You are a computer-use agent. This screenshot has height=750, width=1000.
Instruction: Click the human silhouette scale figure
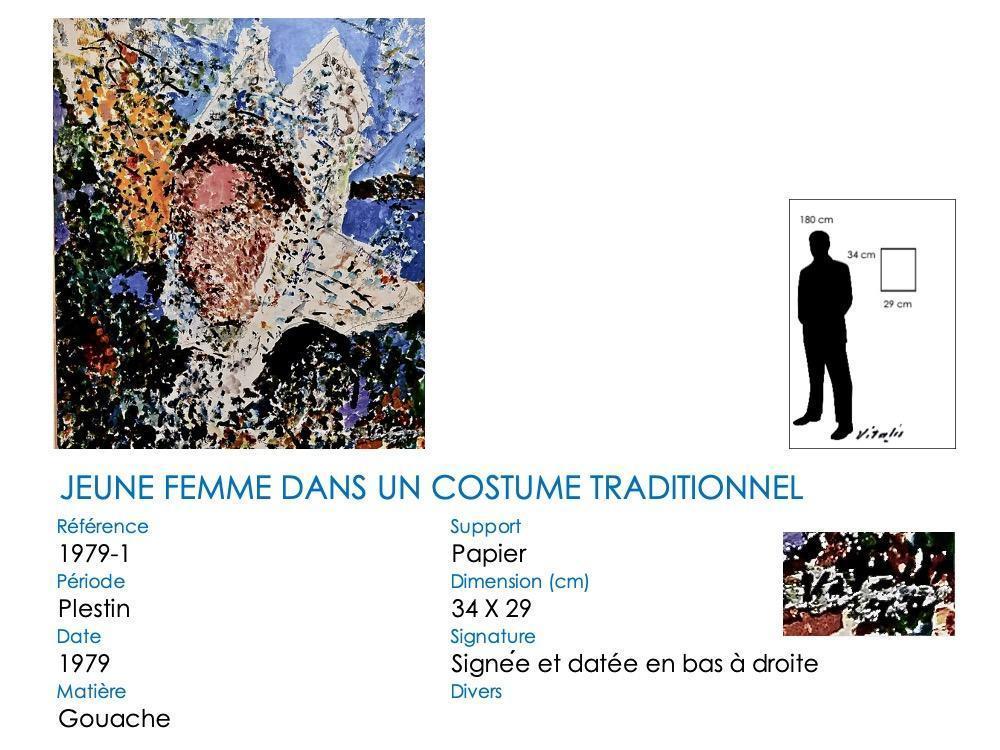pos(825,335)
